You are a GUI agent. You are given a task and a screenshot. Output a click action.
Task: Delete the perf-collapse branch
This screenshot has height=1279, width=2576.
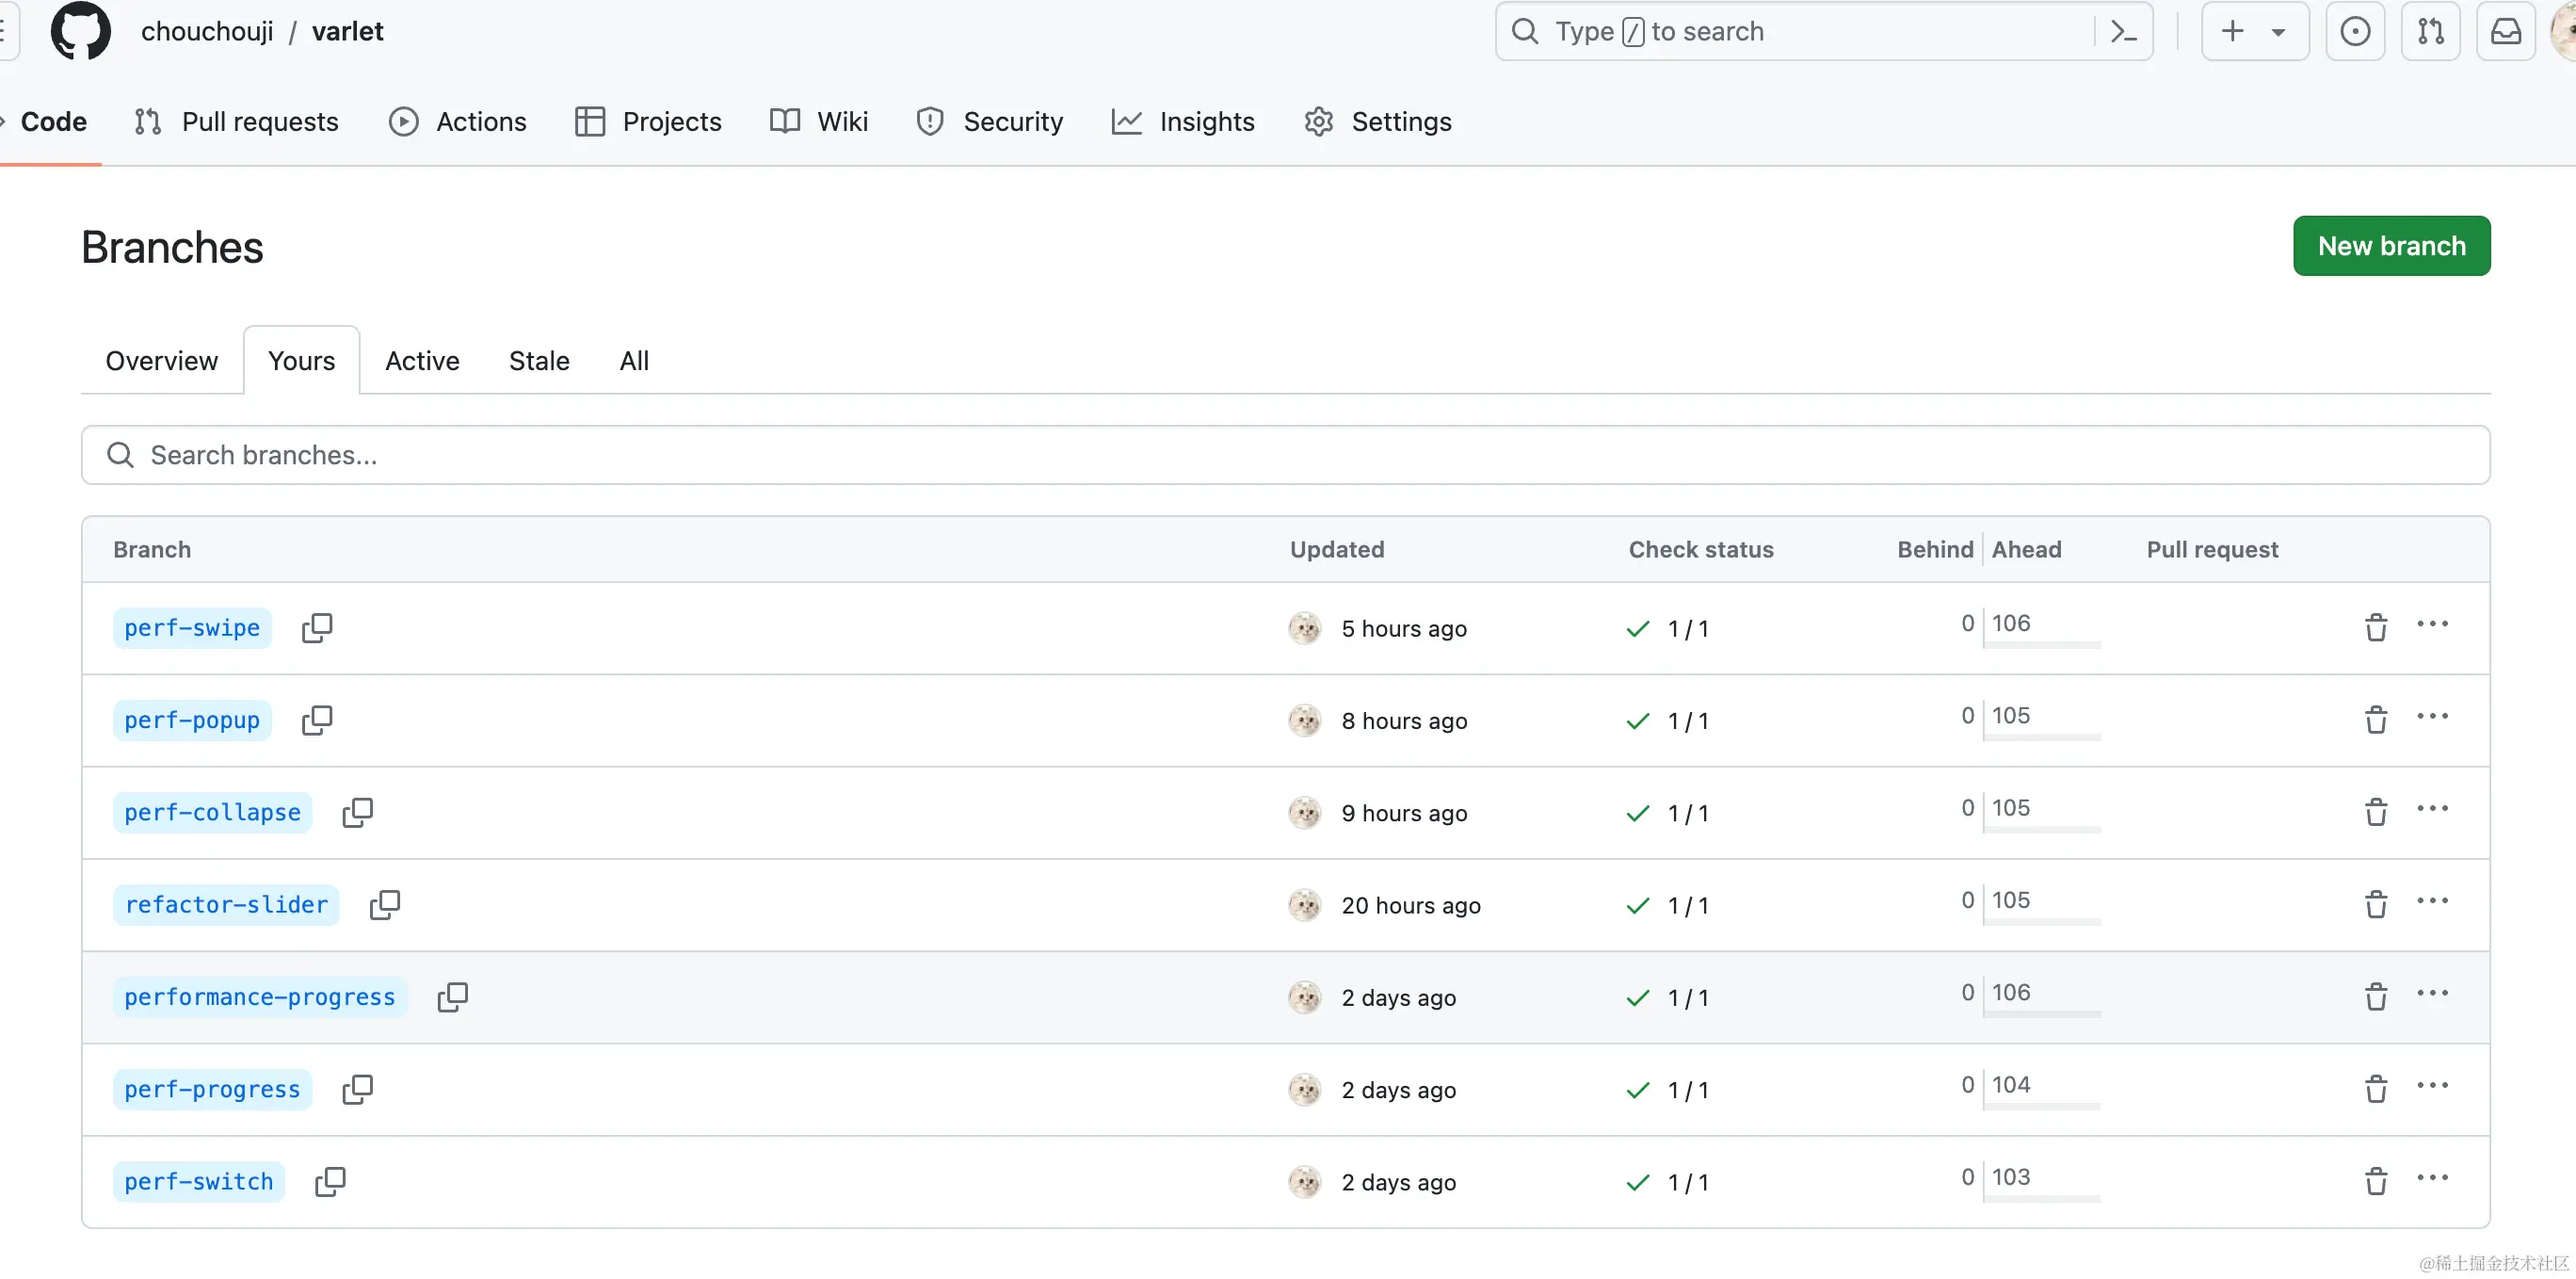click(2376, 811)
